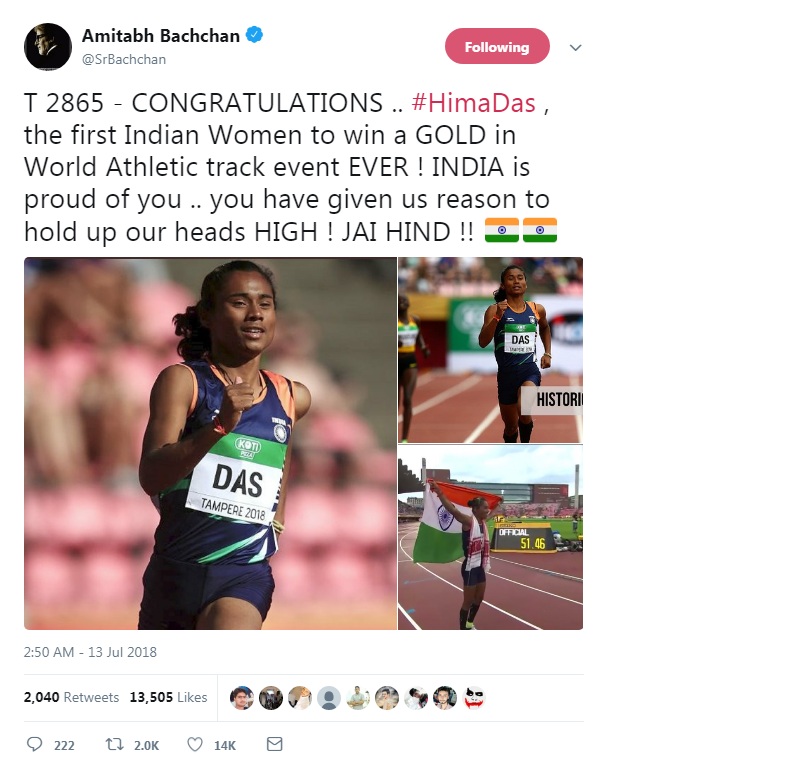Click the reply speech bubble icon
The height and width of the screenshot is (763, 804).
point(34,744)
